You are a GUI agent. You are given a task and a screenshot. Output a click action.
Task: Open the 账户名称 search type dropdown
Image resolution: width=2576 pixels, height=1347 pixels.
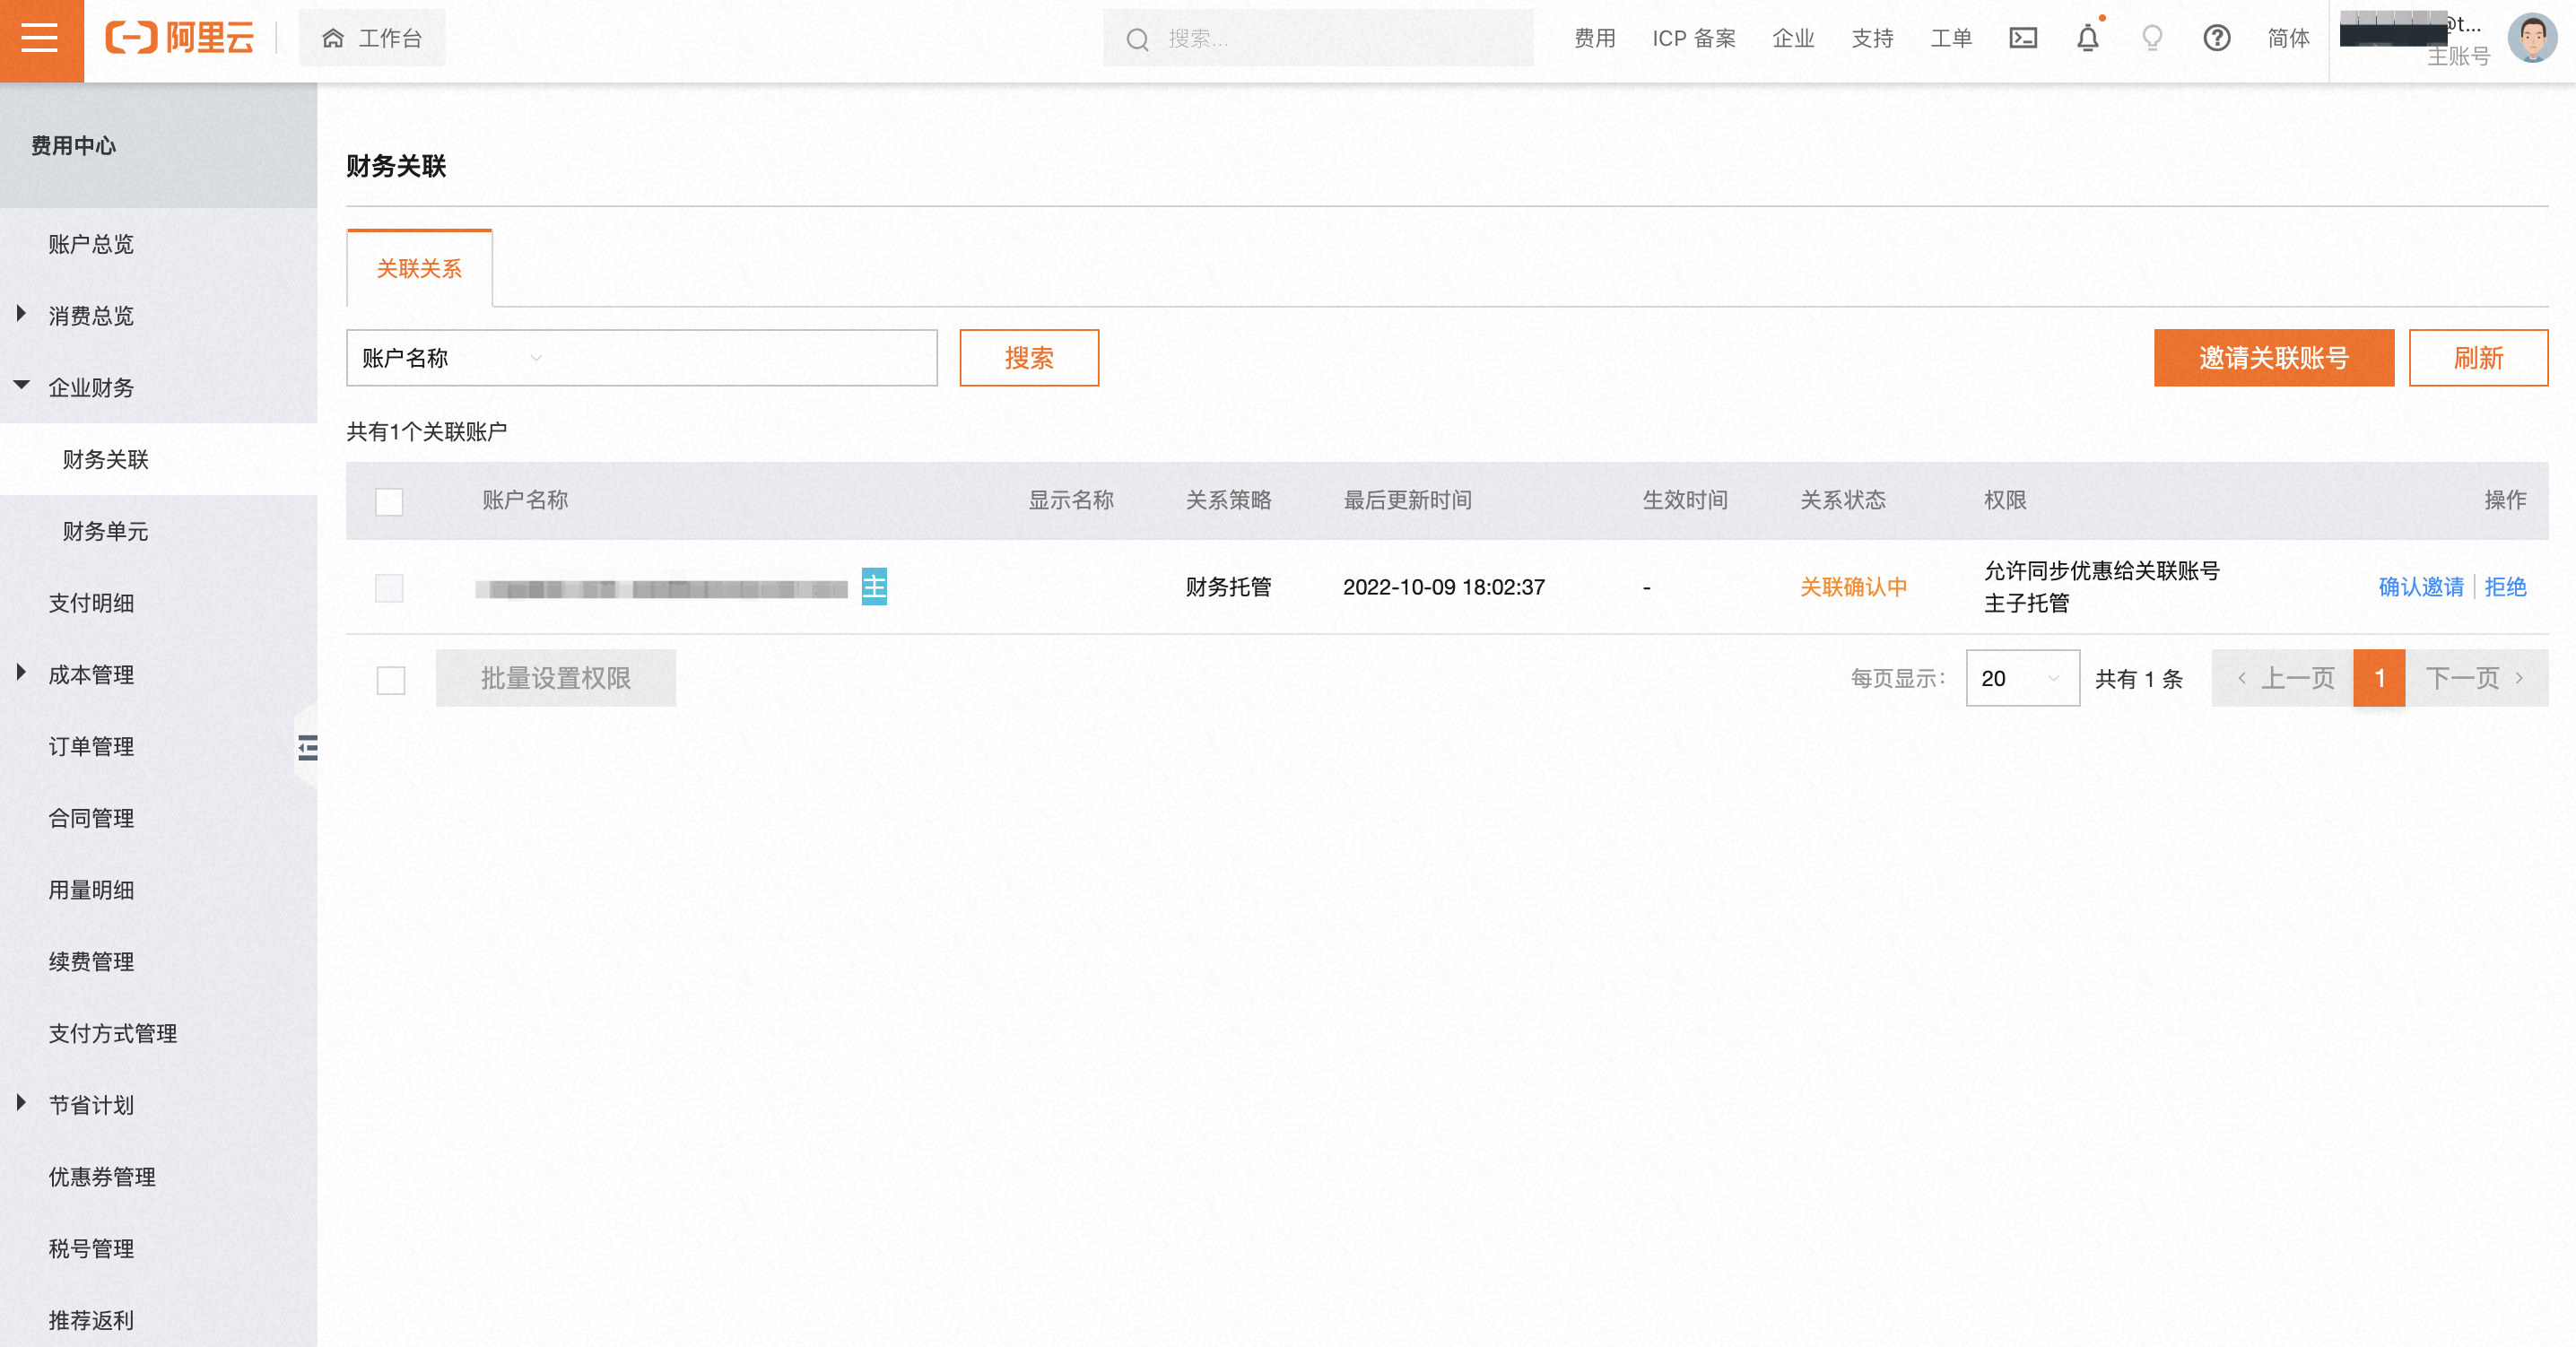(x=452, y=358)
